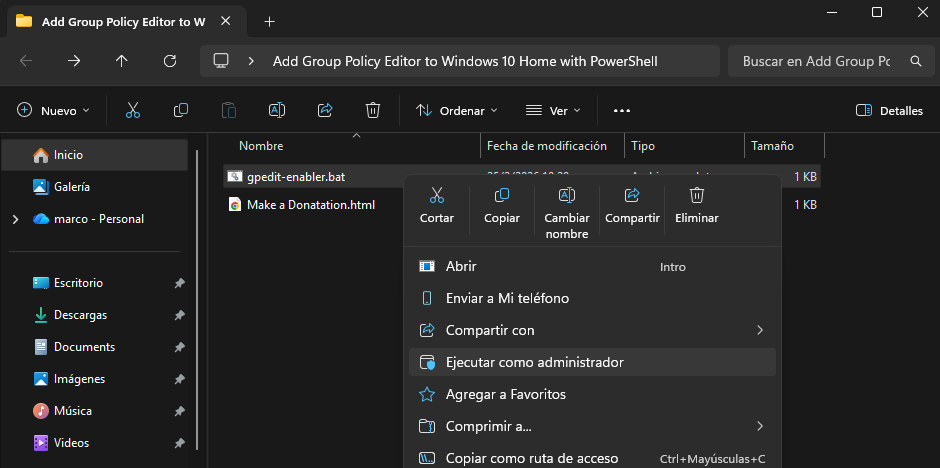The width and height of the screenshot is (940, 468).
Task: Click the toolbar delete trash icon
Action: 373,111
